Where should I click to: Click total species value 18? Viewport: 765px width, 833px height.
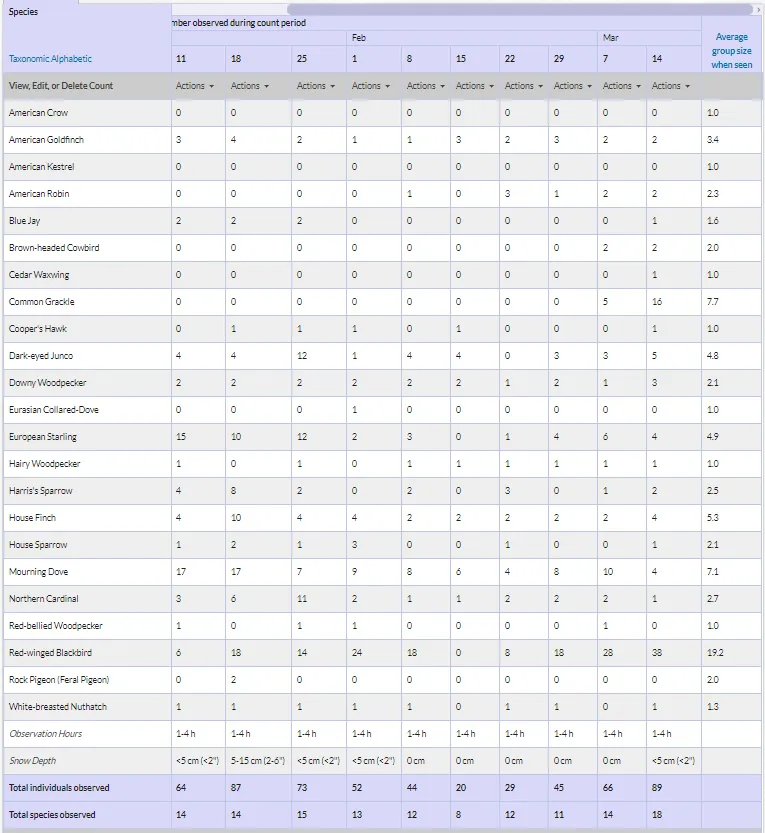657,815
